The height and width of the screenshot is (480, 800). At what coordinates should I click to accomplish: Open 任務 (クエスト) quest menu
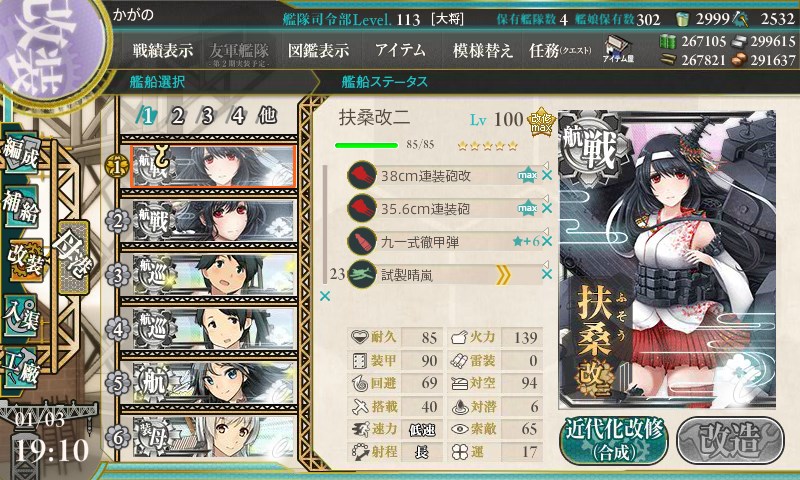click(560, 50)
